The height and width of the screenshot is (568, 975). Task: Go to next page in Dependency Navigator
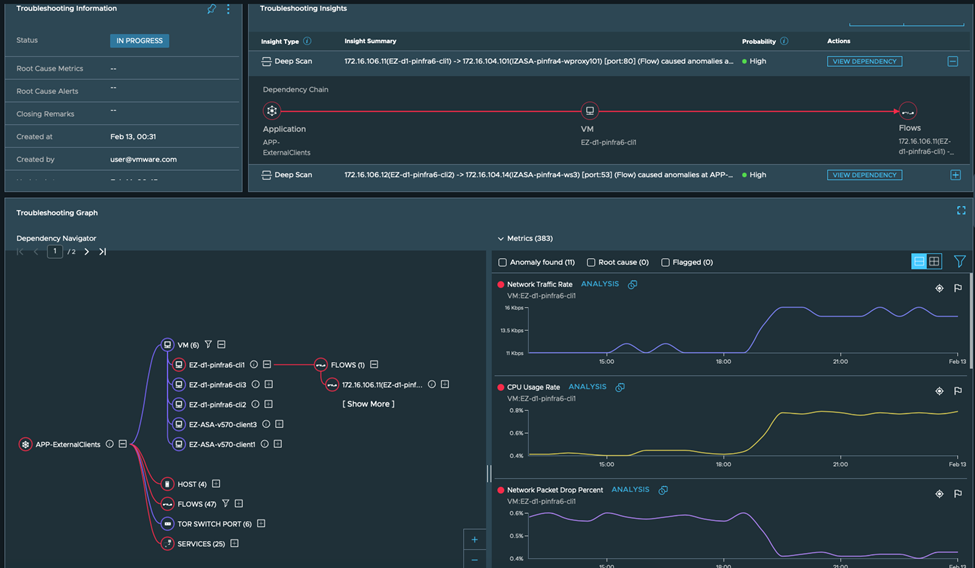coord(86,252)
